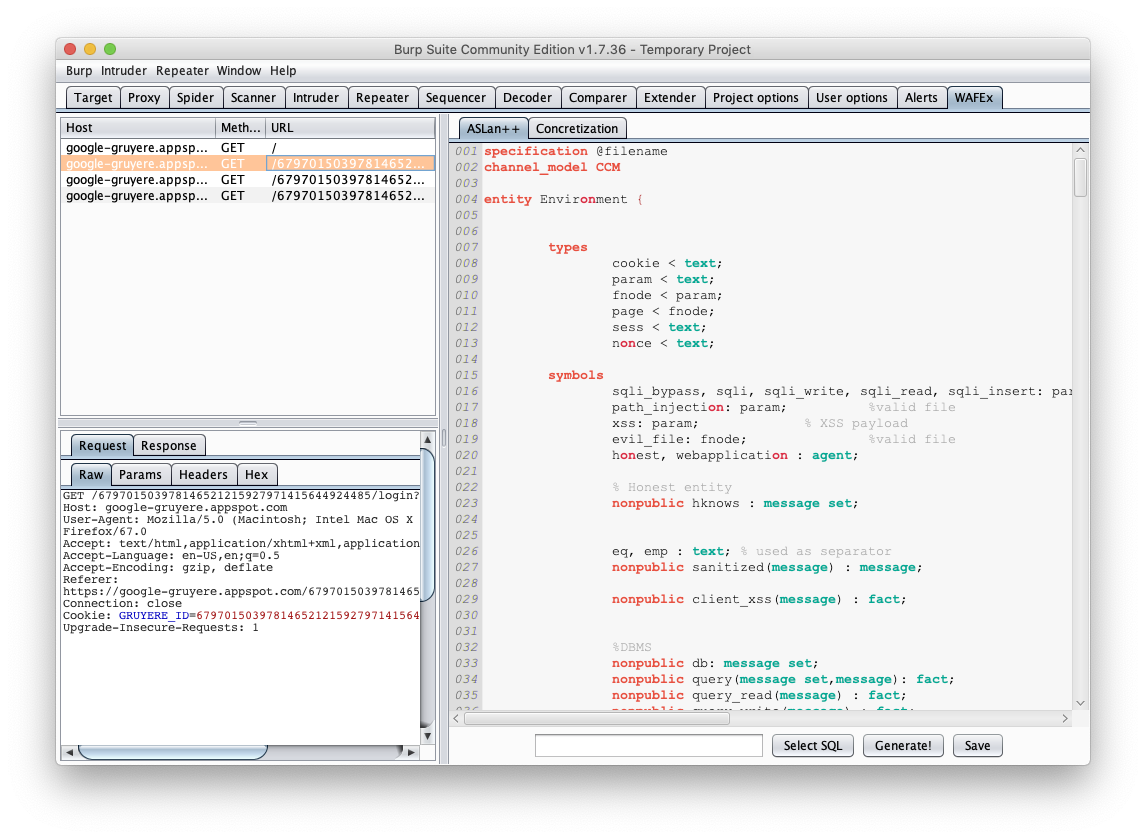Switch to the Intruder tool tab
1146x839 pixels.
coord(316,98)
